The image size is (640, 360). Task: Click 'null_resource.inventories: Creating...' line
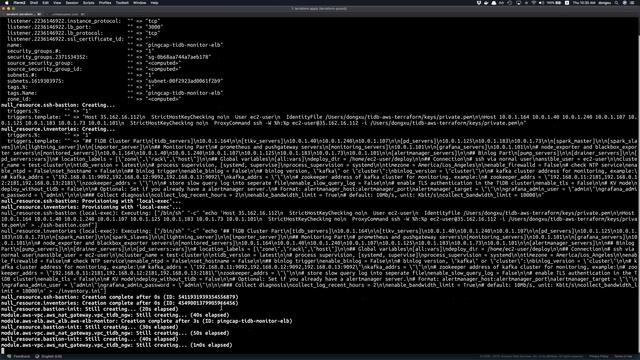[58, 129]
